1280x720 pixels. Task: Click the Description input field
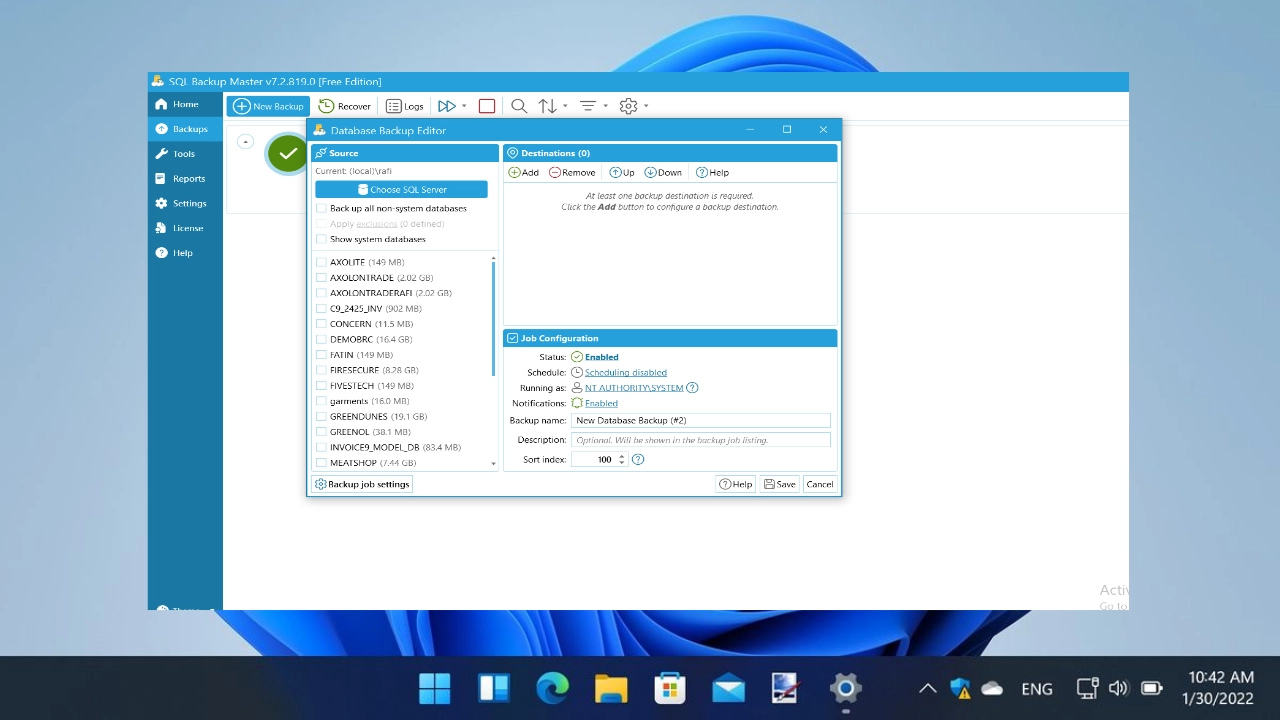(701, 440)
